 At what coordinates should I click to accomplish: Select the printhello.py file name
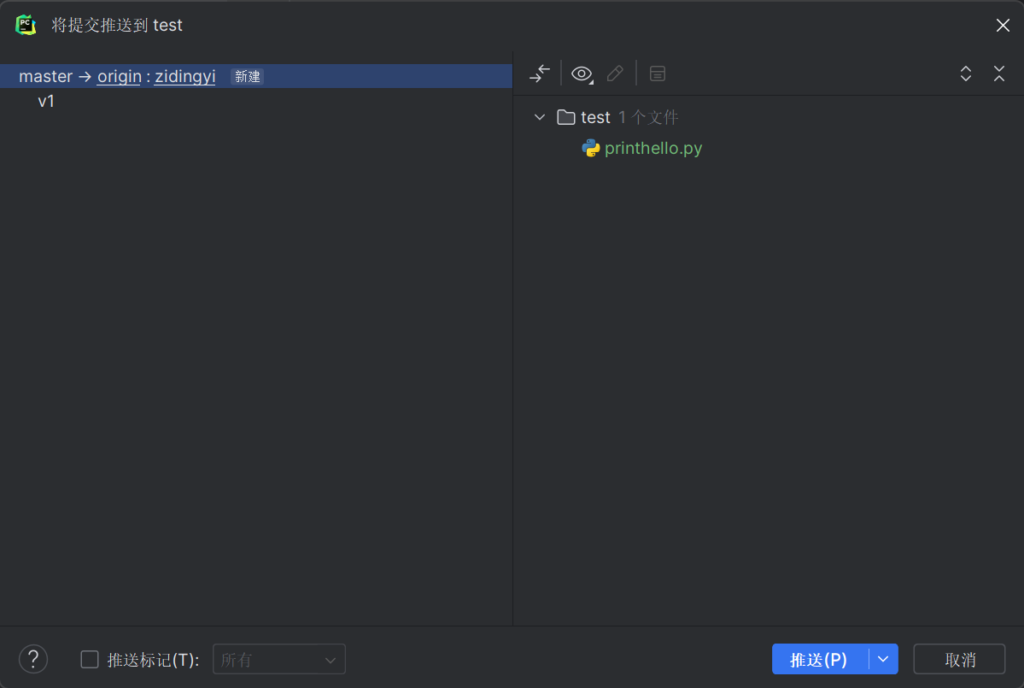click(x=653, y=148)
